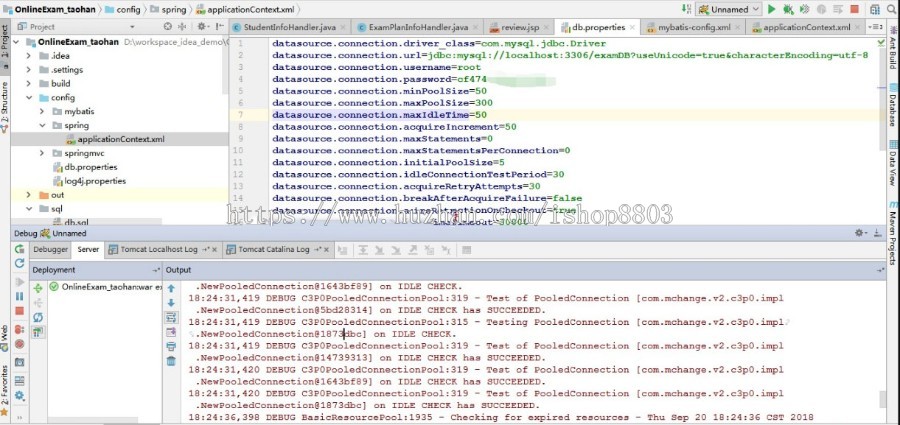Click Update application icon in Debug panel
The width and height of the screenshot is (900, 425).
coord(20,263)
